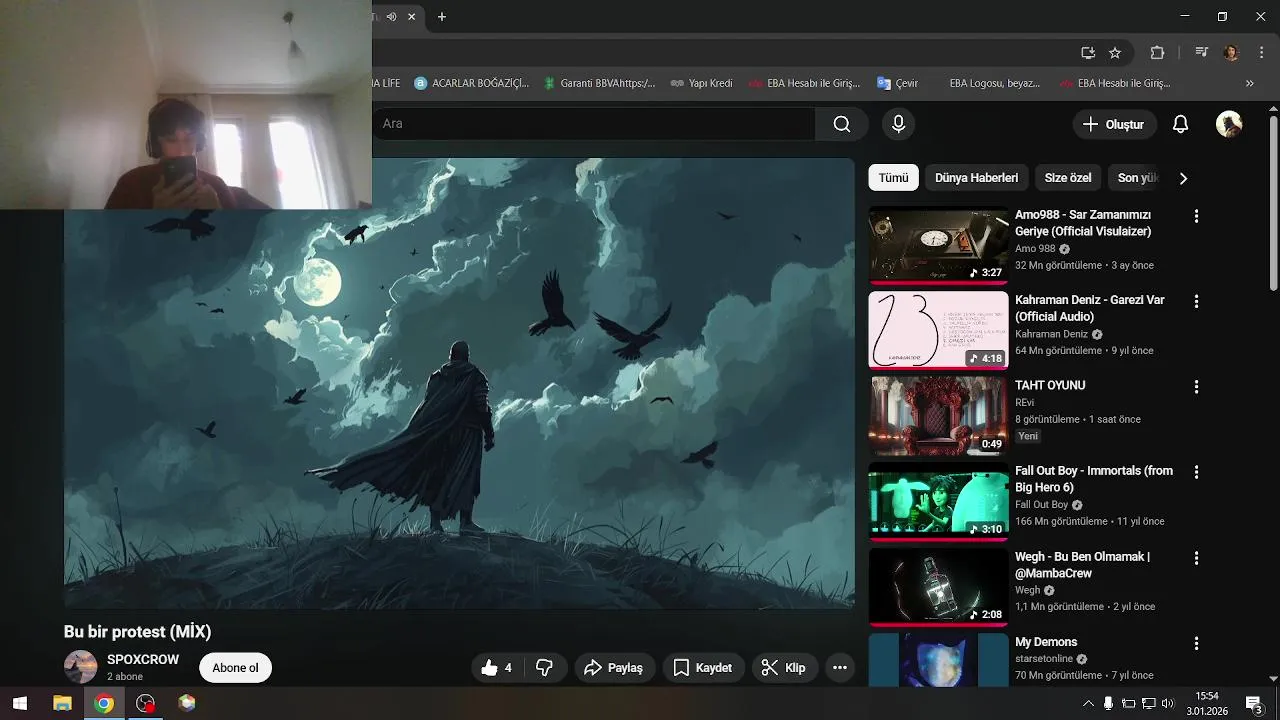Open options for Kahraman Deniz video
The height and width of the screenshot is (720, 1280).
(1196, 301)
